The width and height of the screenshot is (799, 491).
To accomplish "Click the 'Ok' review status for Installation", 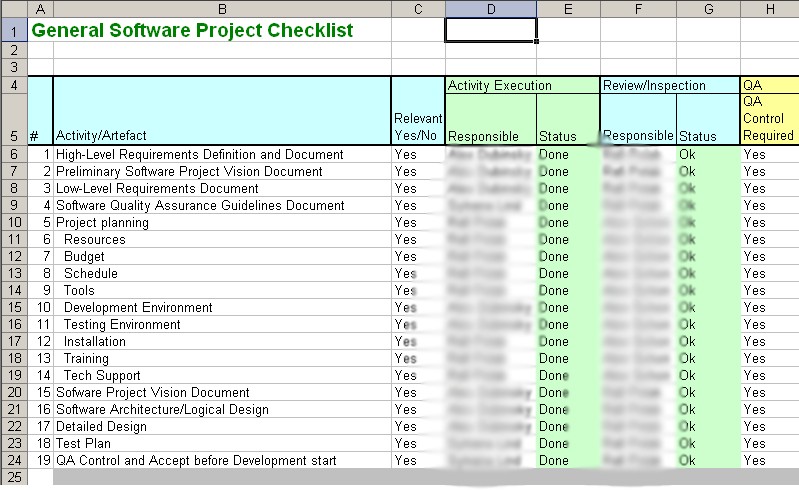I will click(708, 341).
